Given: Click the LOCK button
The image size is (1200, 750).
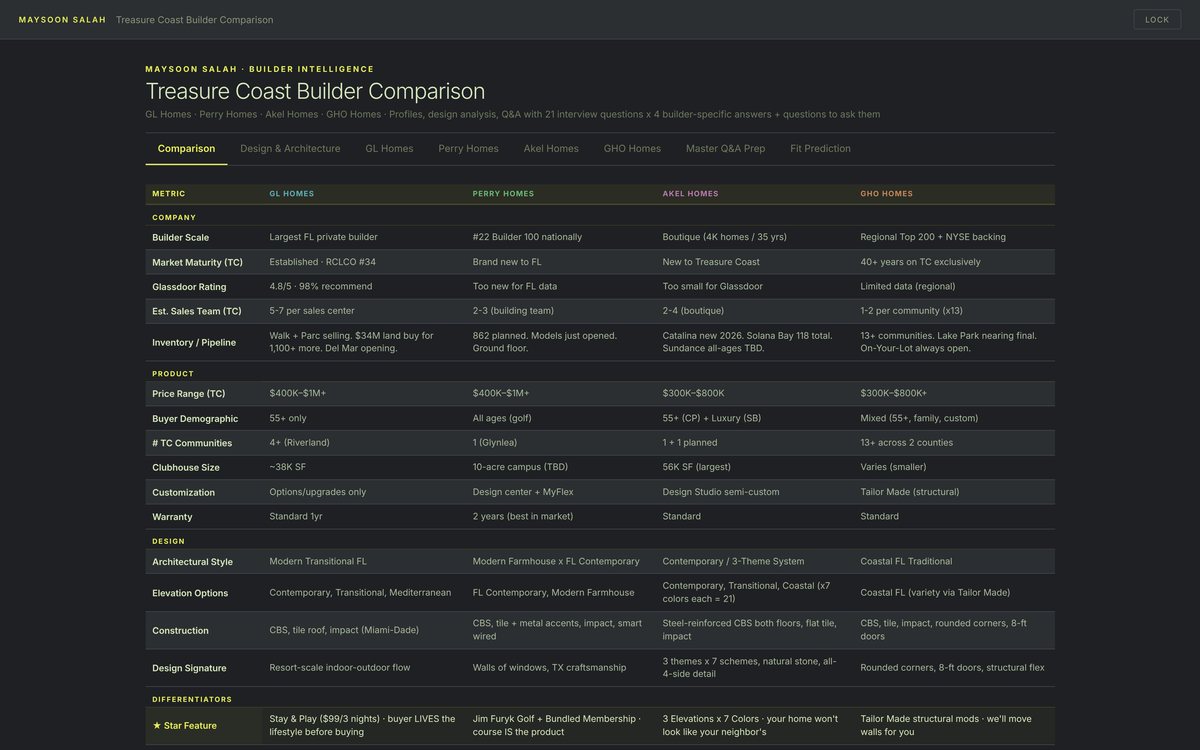Looking at the screenshot, I should pos(1157,19).
